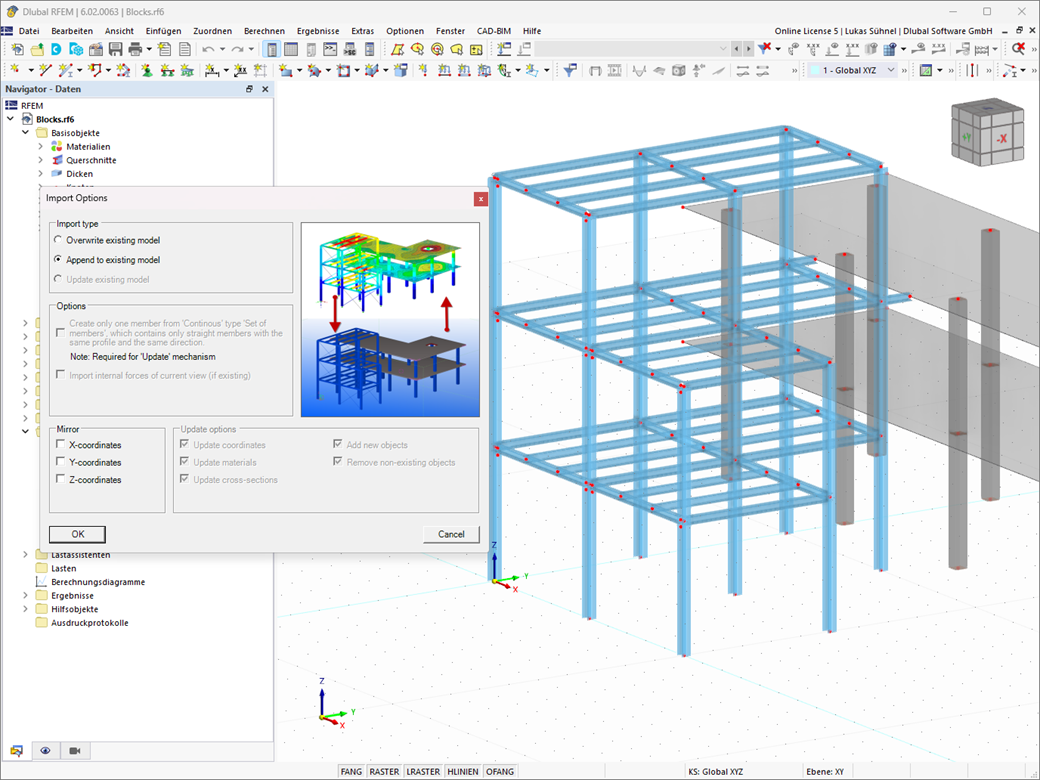
Task: Click the filter funnel icon
Action: pos(570,70)
